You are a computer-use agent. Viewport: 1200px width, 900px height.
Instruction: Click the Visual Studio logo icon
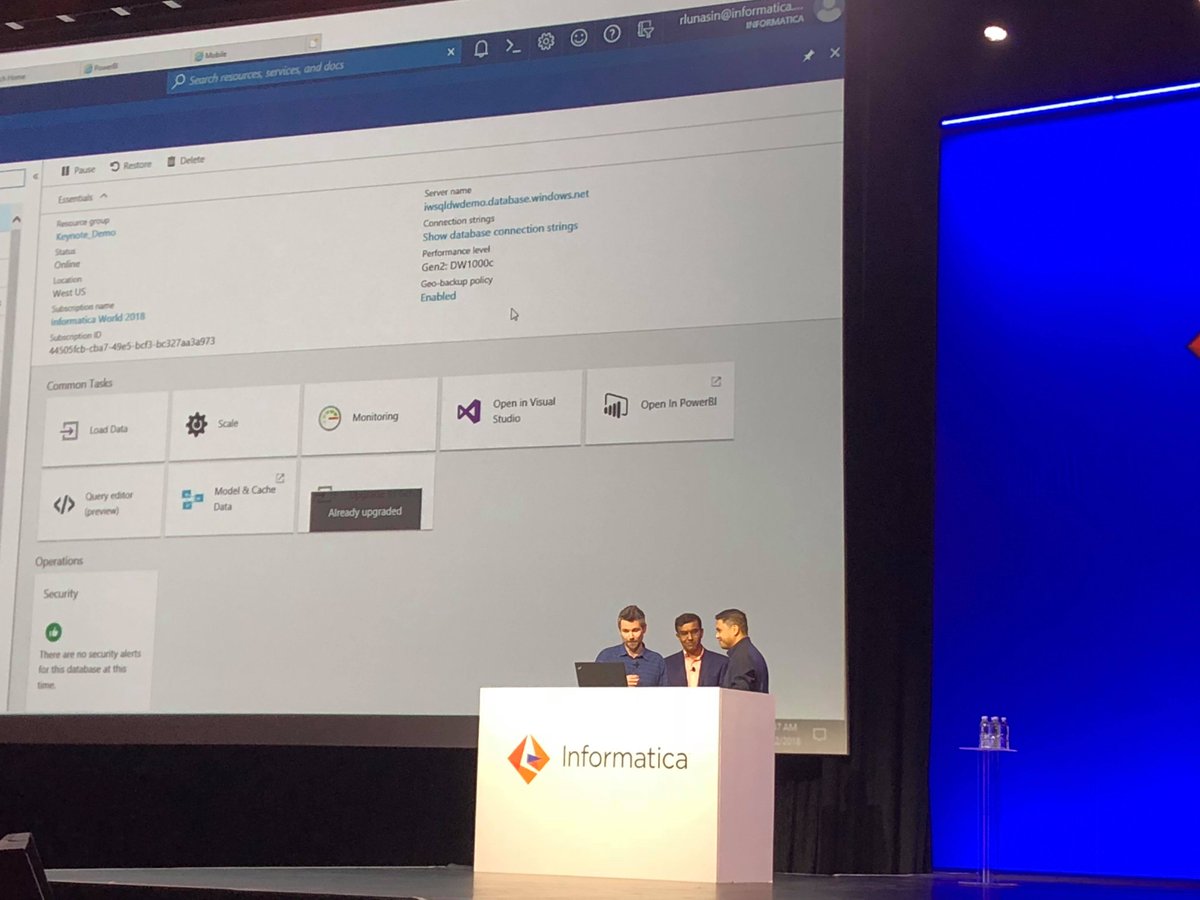469,411
